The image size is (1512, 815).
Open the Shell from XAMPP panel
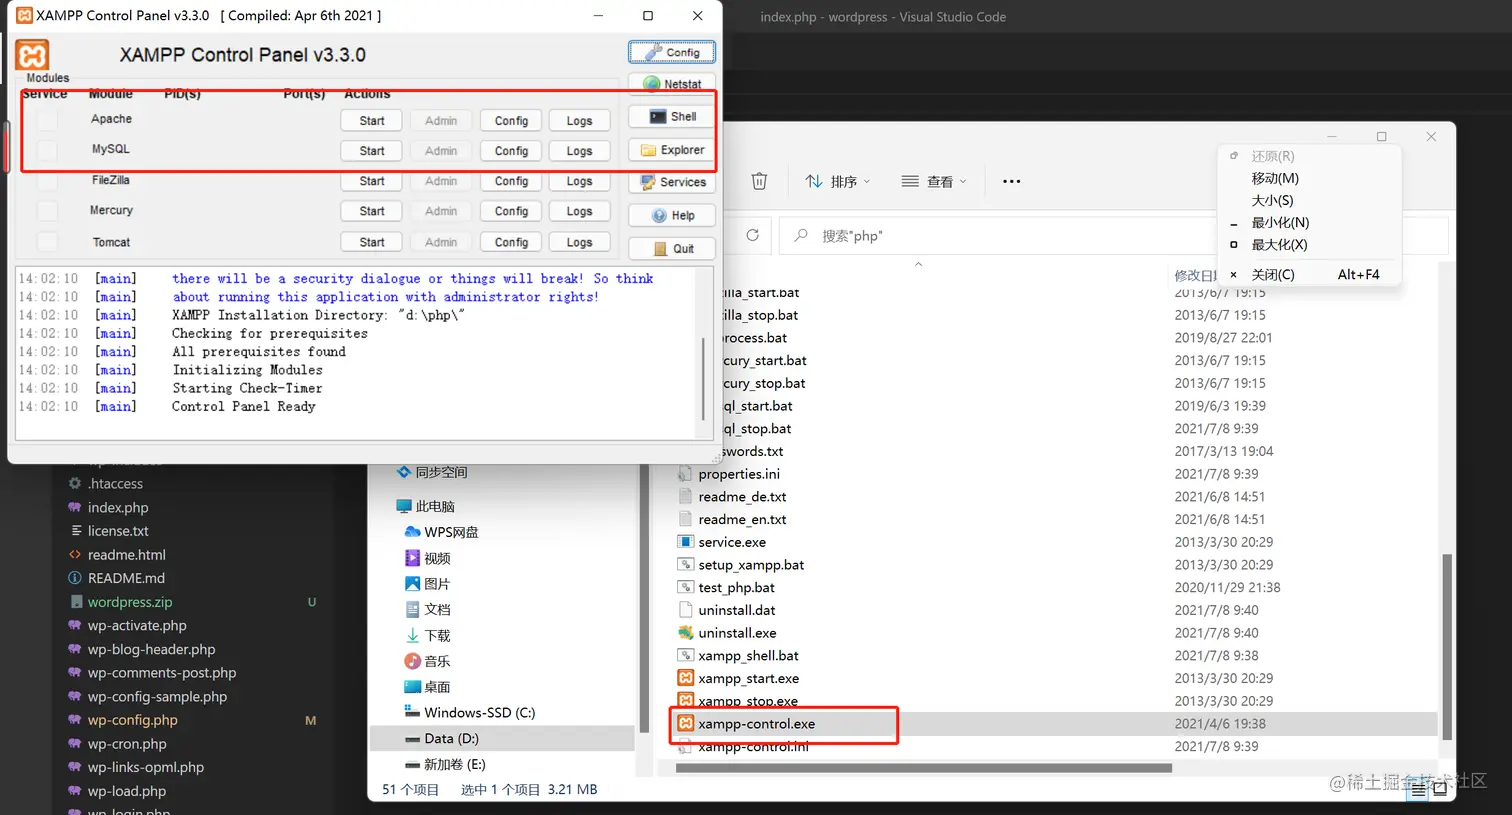[671, 117]
